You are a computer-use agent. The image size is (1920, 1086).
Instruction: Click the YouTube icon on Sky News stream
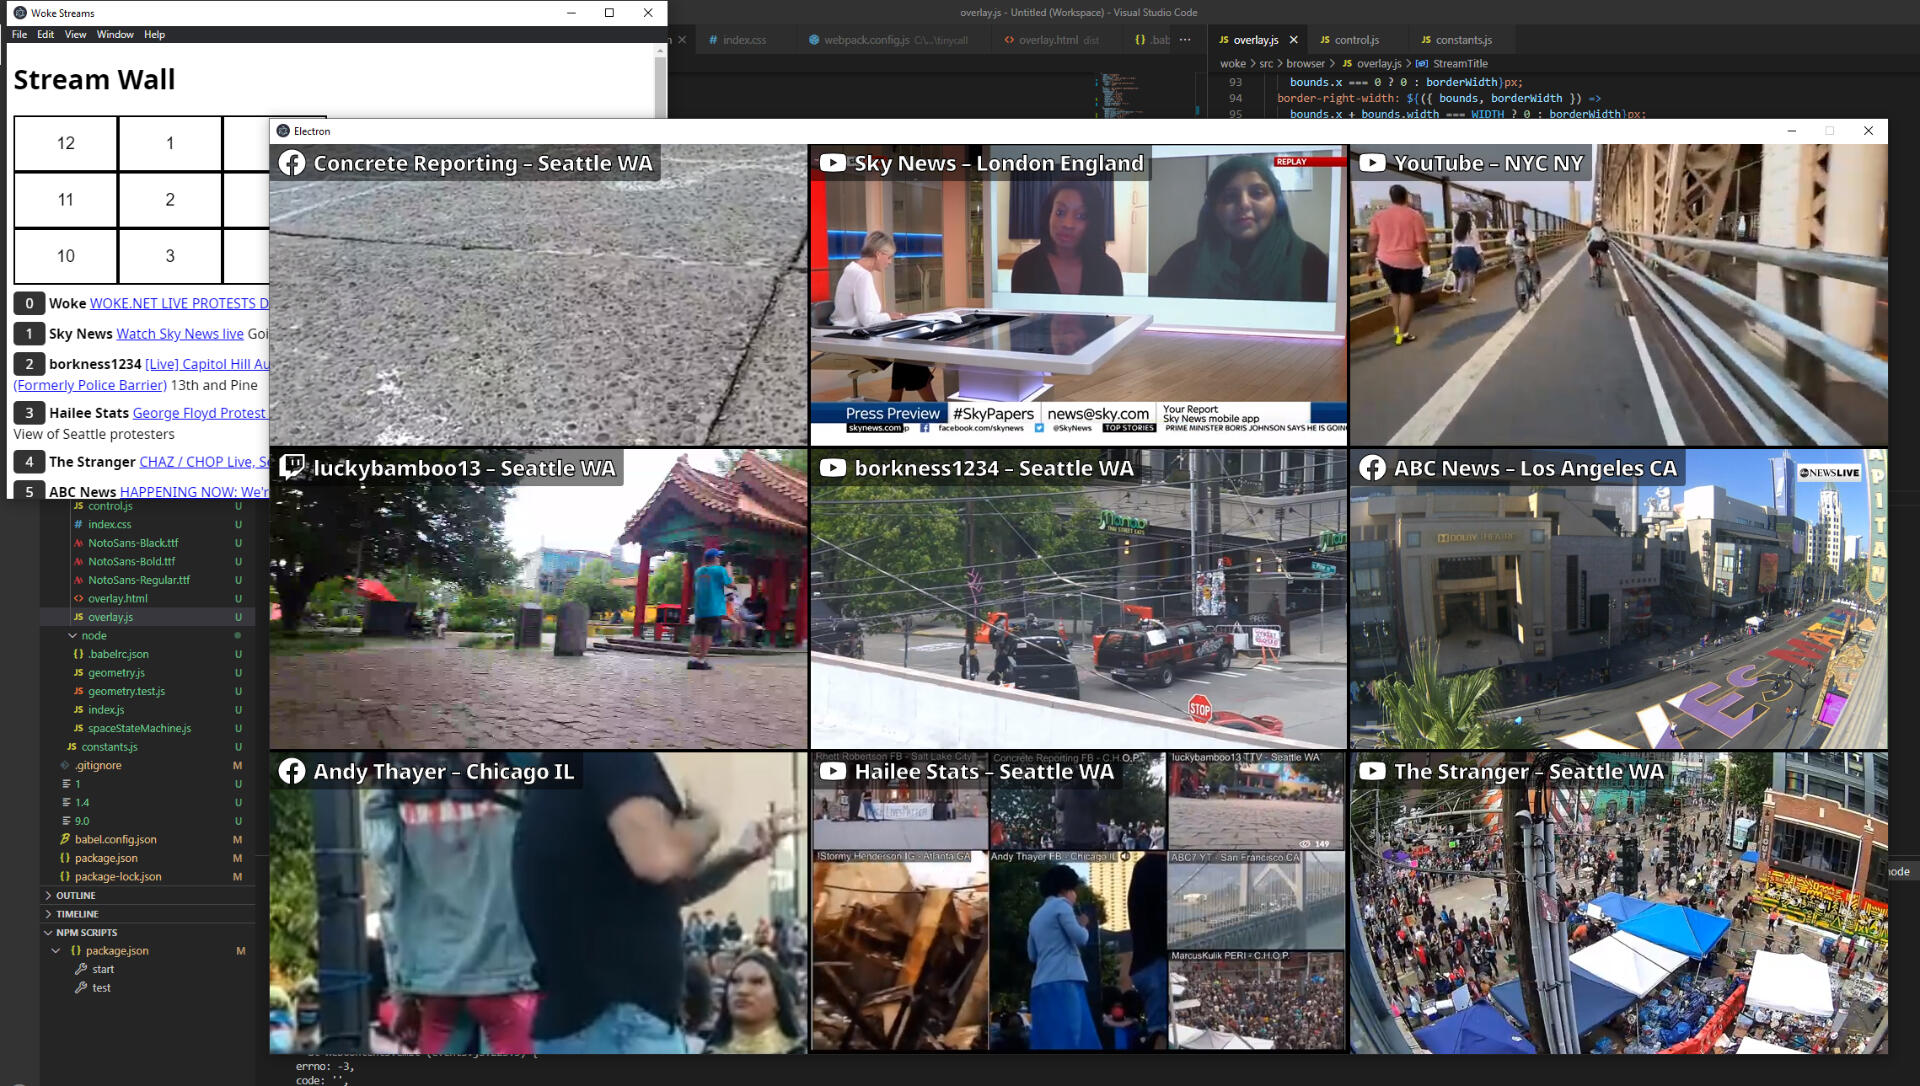[x=832, y=163]
